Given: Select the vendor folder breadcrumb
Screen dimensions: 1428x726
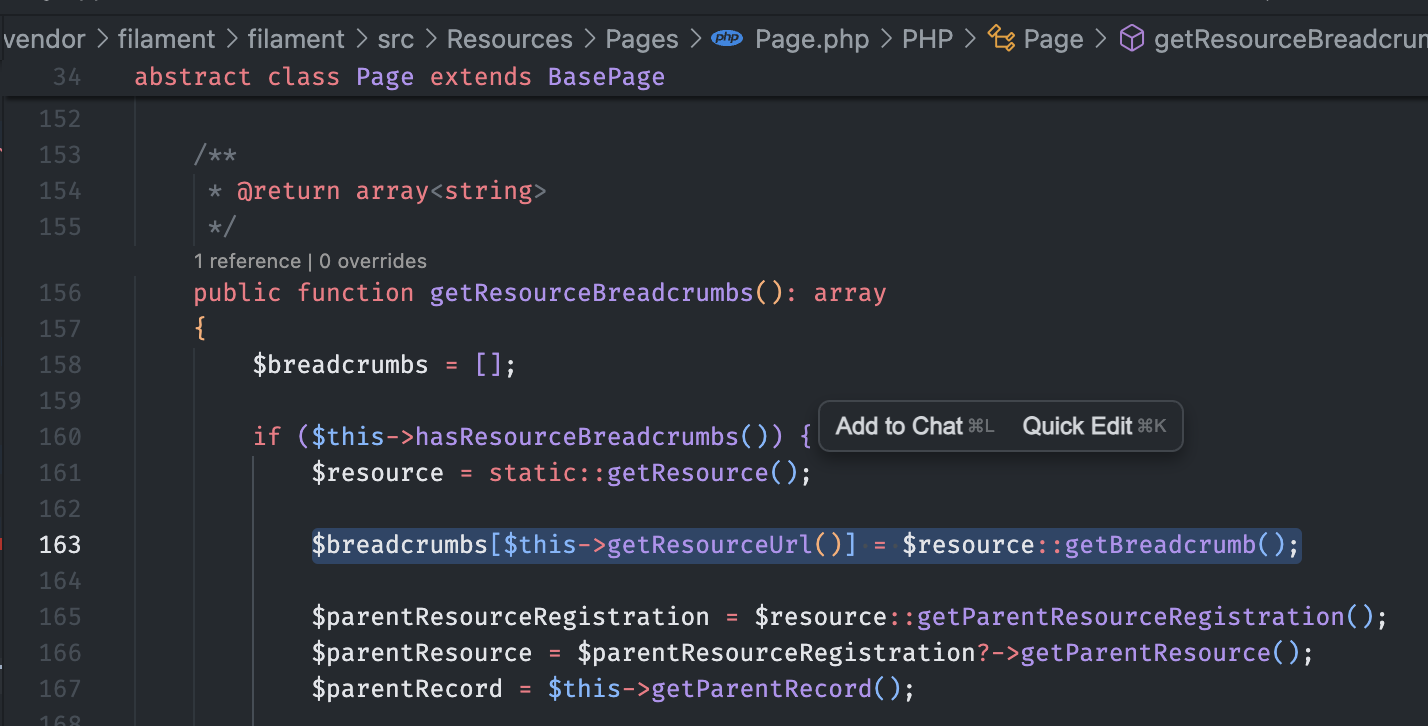Looking at the screenshot, I should coord(43,39).
